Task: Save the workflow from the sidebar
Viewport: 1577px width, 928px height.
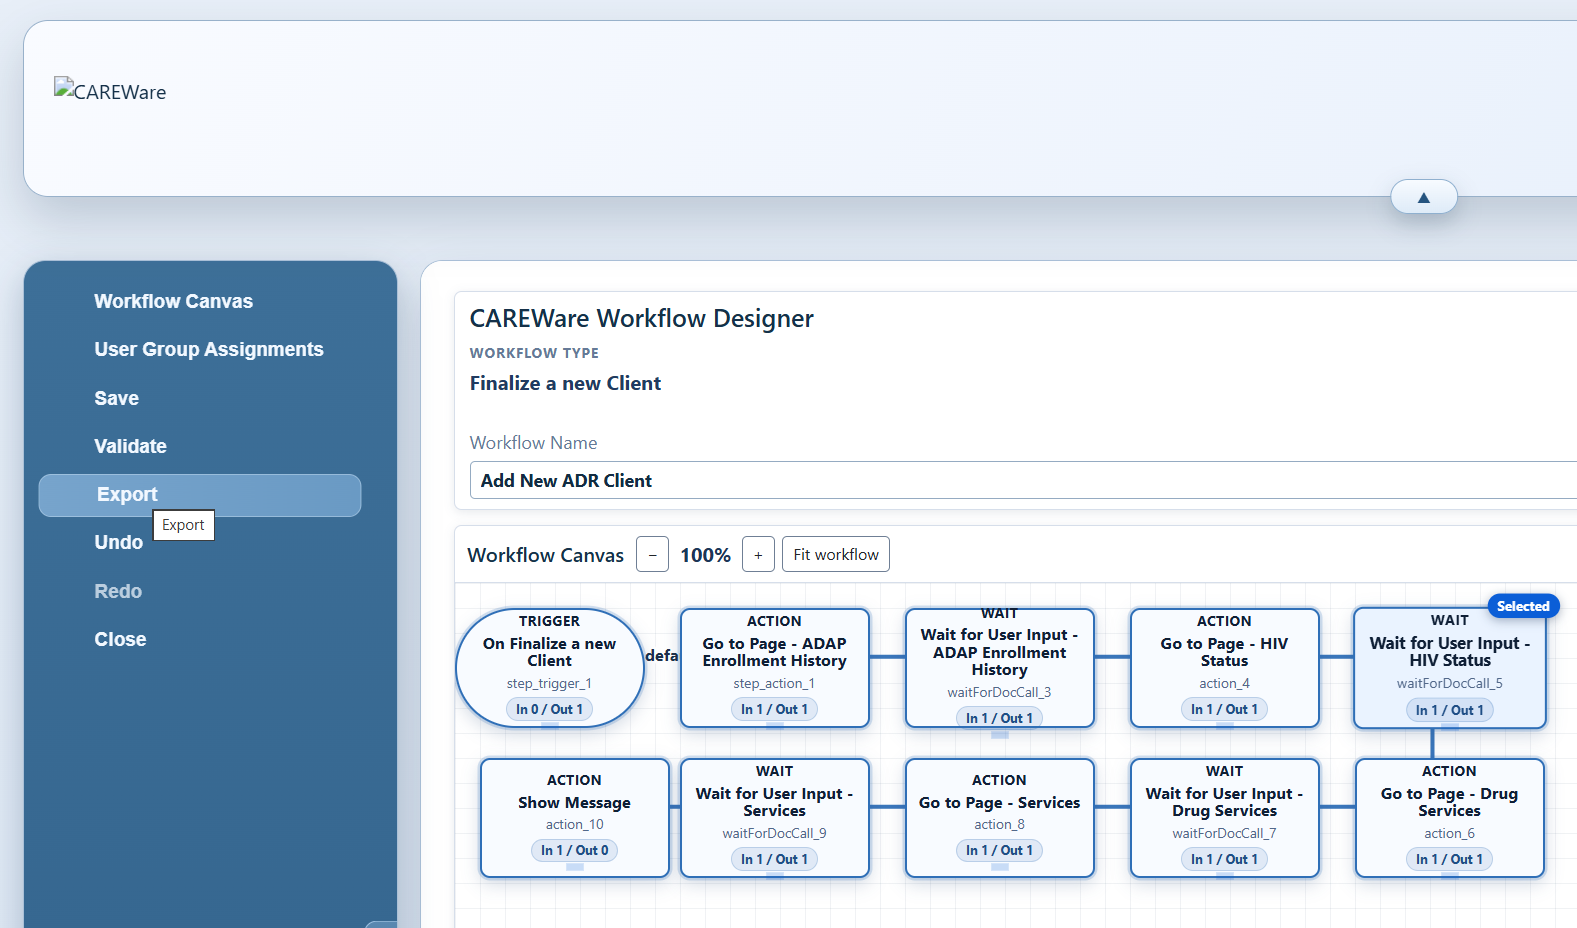Action: [x=117, y=398]
